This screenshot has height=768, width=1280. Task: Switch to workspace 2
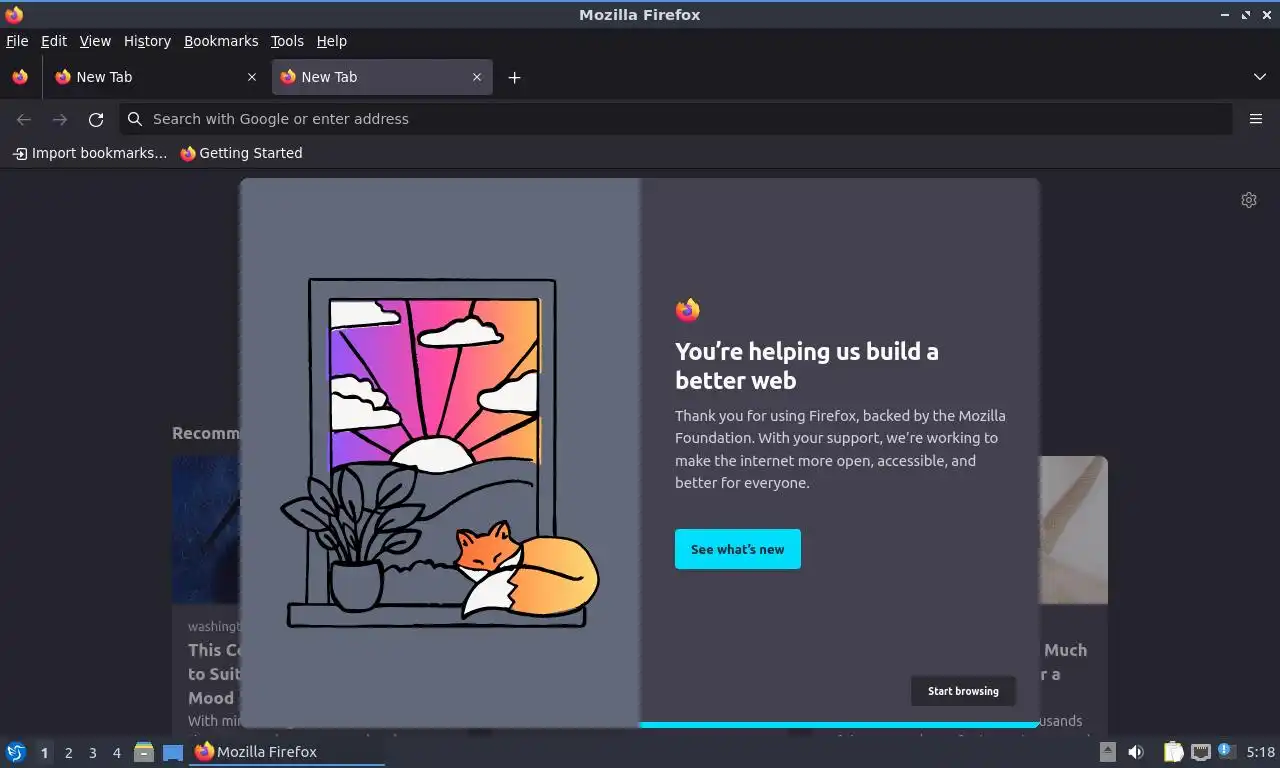pyautogui.click(x=69, y=753)
